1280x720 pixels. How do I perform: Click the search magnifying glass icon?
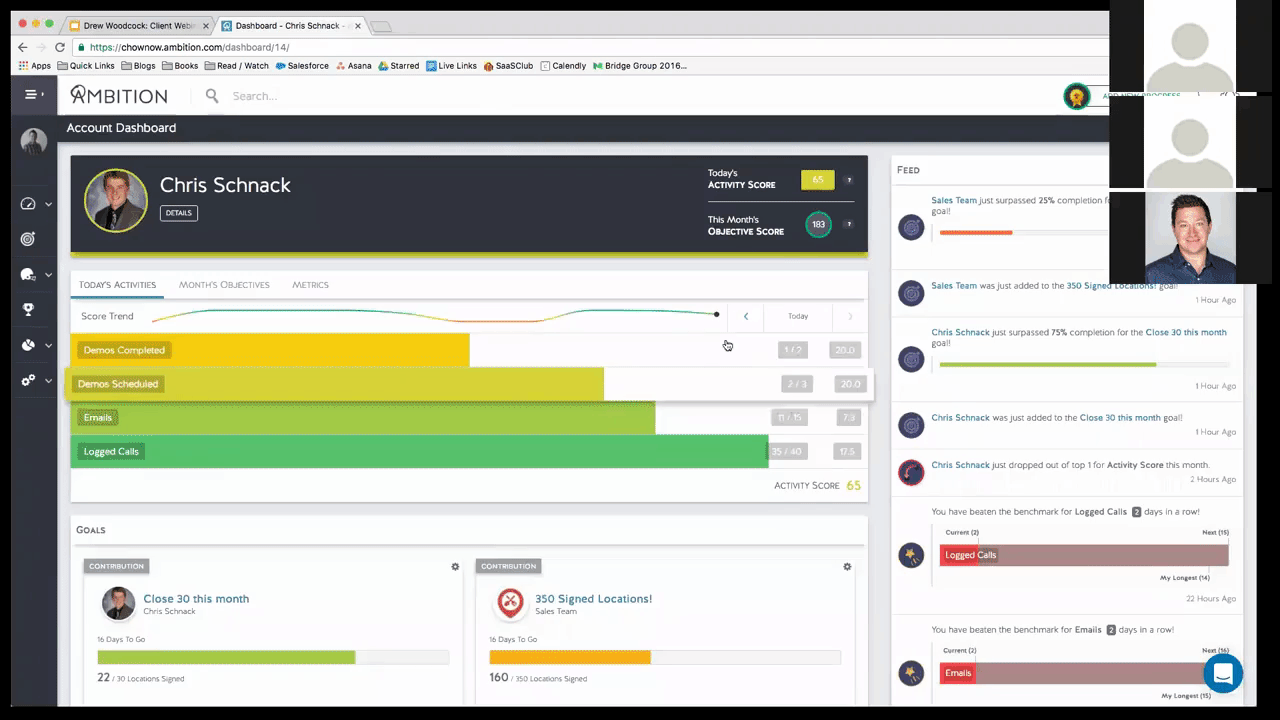pyautogui.click(x=211, y=95)
